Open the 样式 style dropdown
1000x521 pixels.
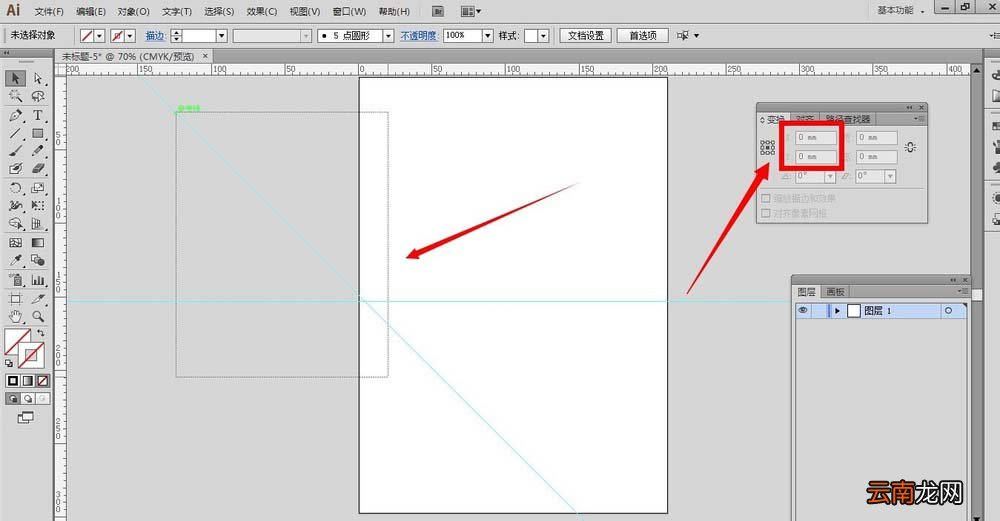click(x=544, y=36)
